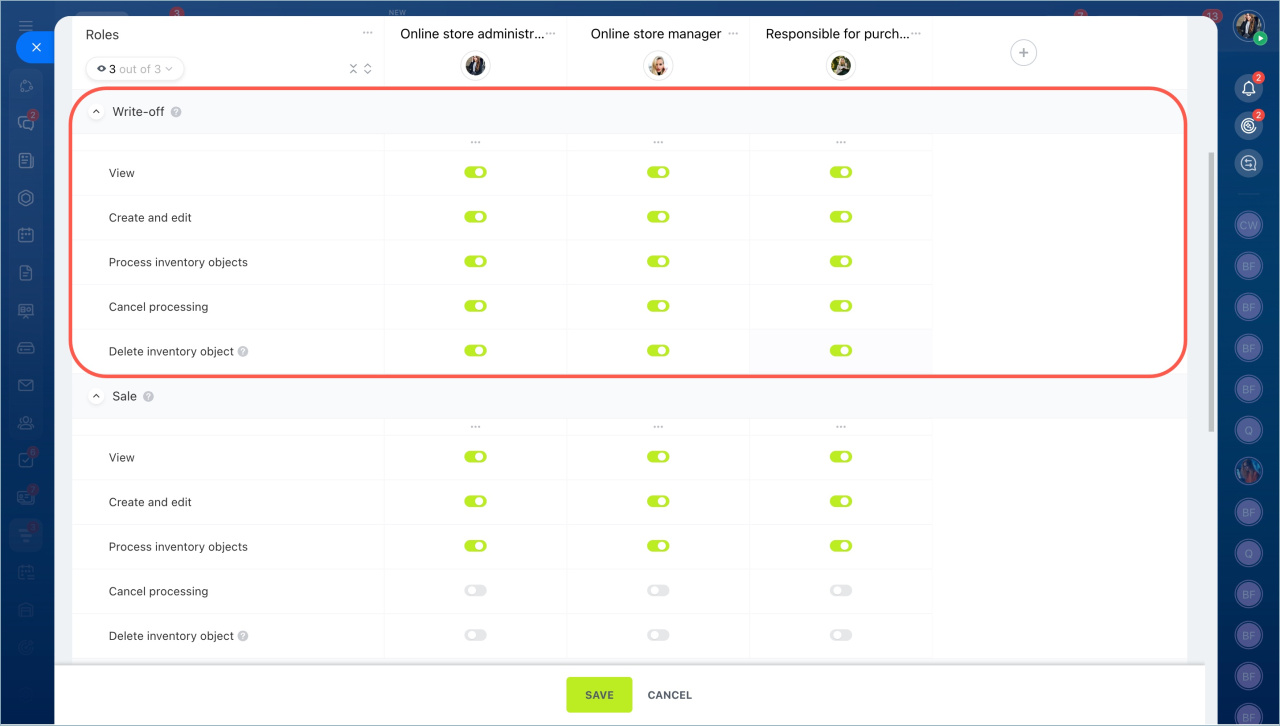Viewport: 1280px width, 726px height.
Task: Click the Write-off help question icon
Action: [176, 112]
